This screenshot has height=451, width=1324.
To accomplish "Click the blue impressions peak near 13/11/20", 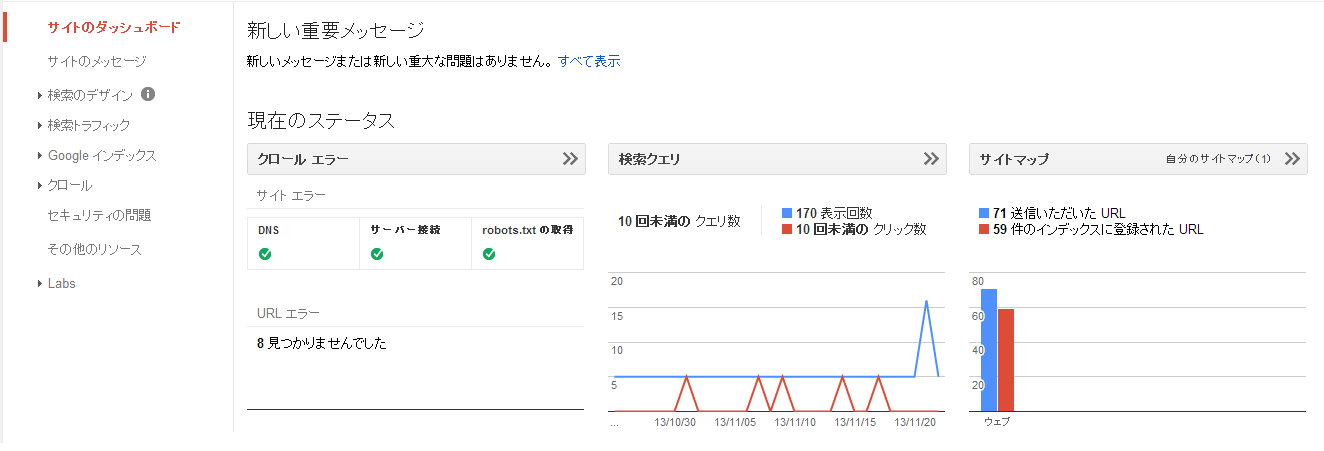I will 927,302.
